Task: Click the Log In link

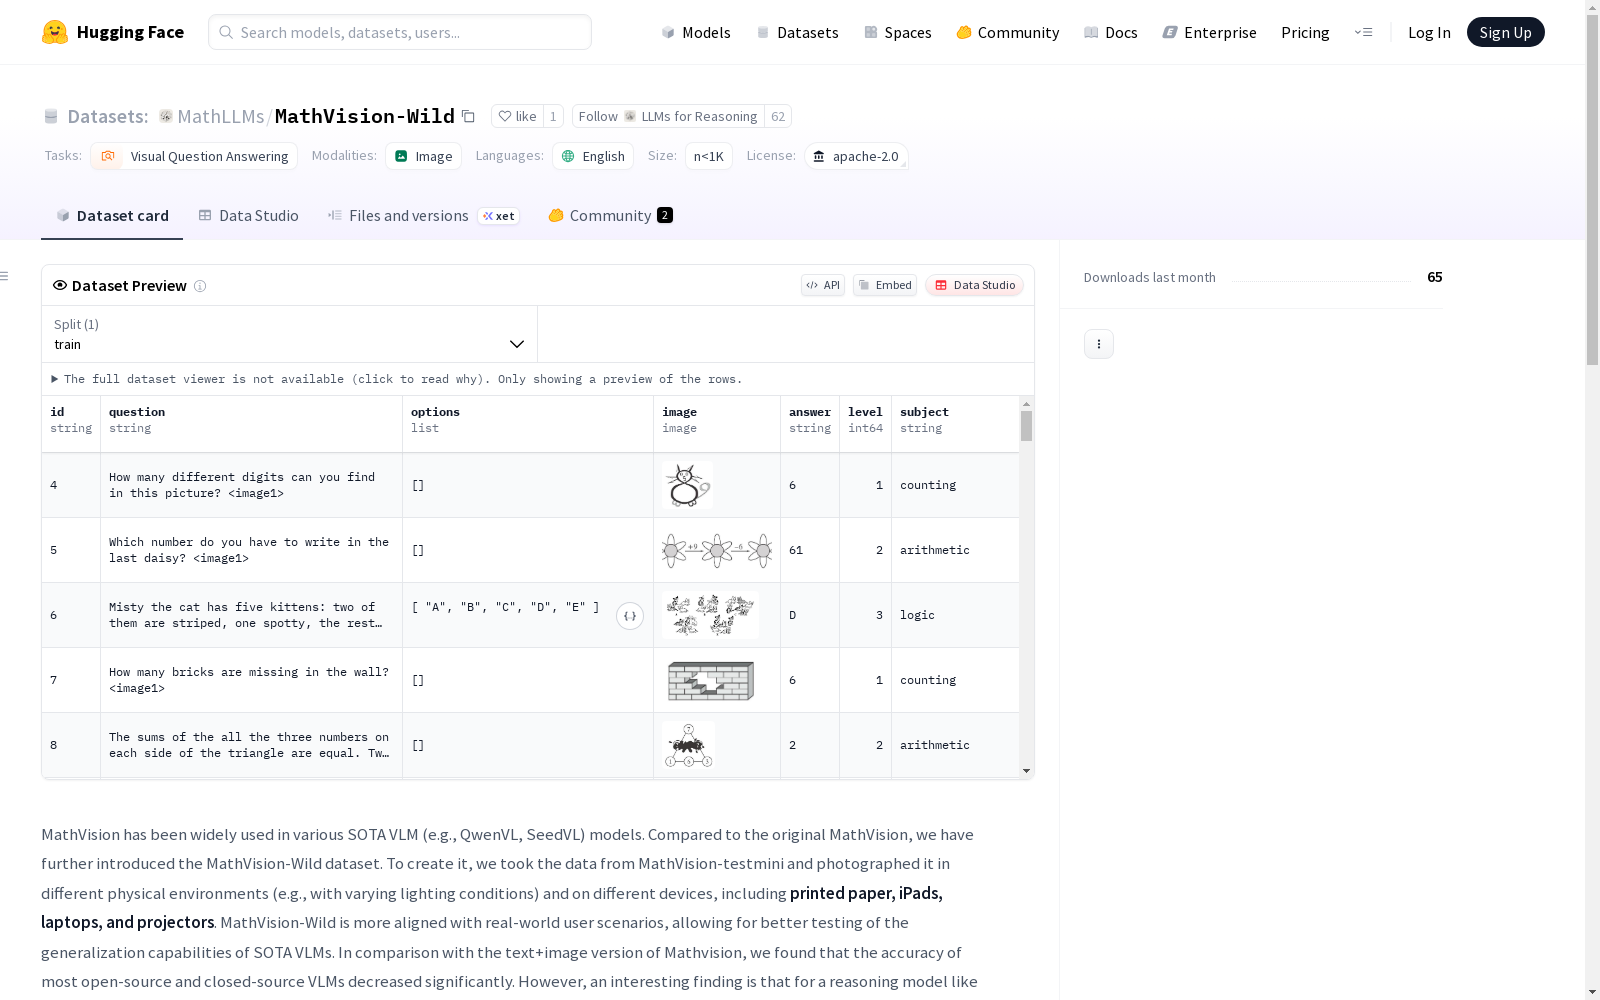Action: (x=1429, y=32)
